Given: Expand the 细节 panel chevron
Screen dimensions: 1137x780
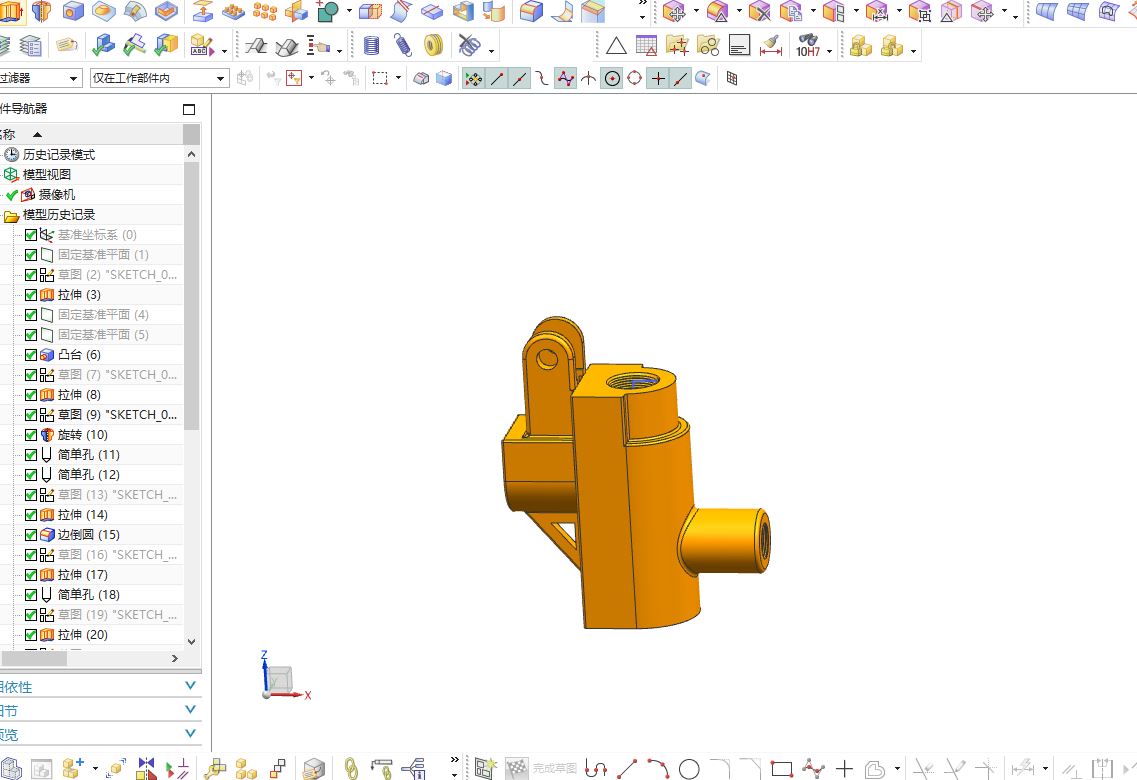Looking at the screenshot, I should (x=190, y=710).
